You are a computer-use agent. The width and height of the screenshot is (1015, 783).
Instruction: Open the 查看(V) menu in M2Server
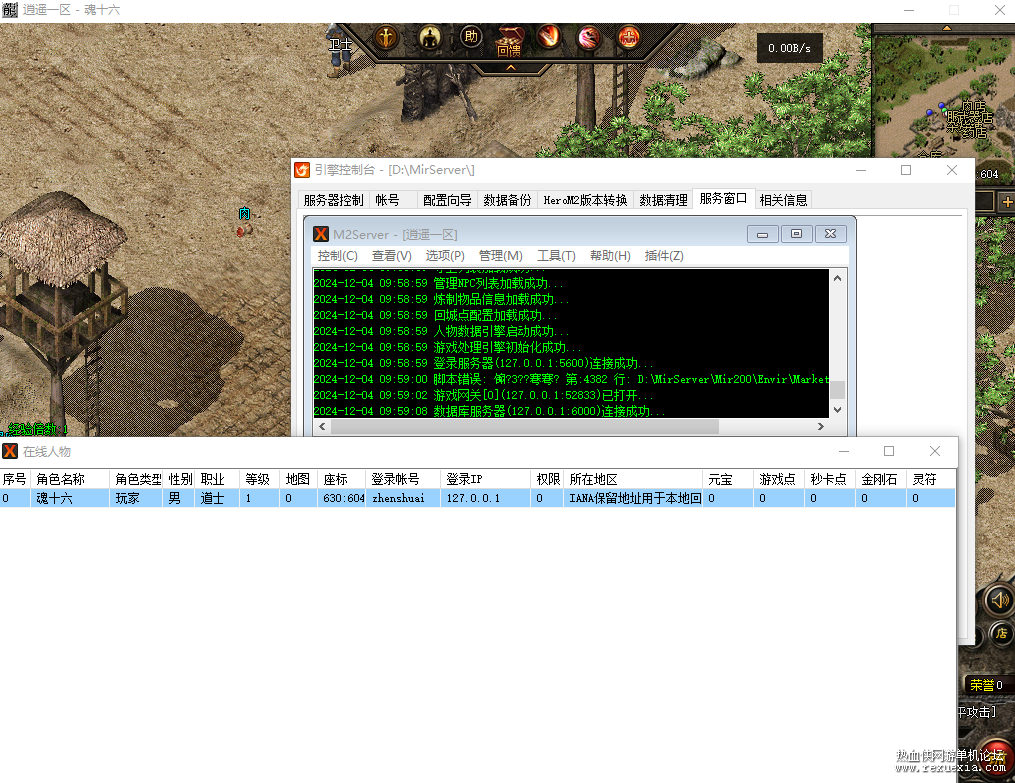click(391, 256)
